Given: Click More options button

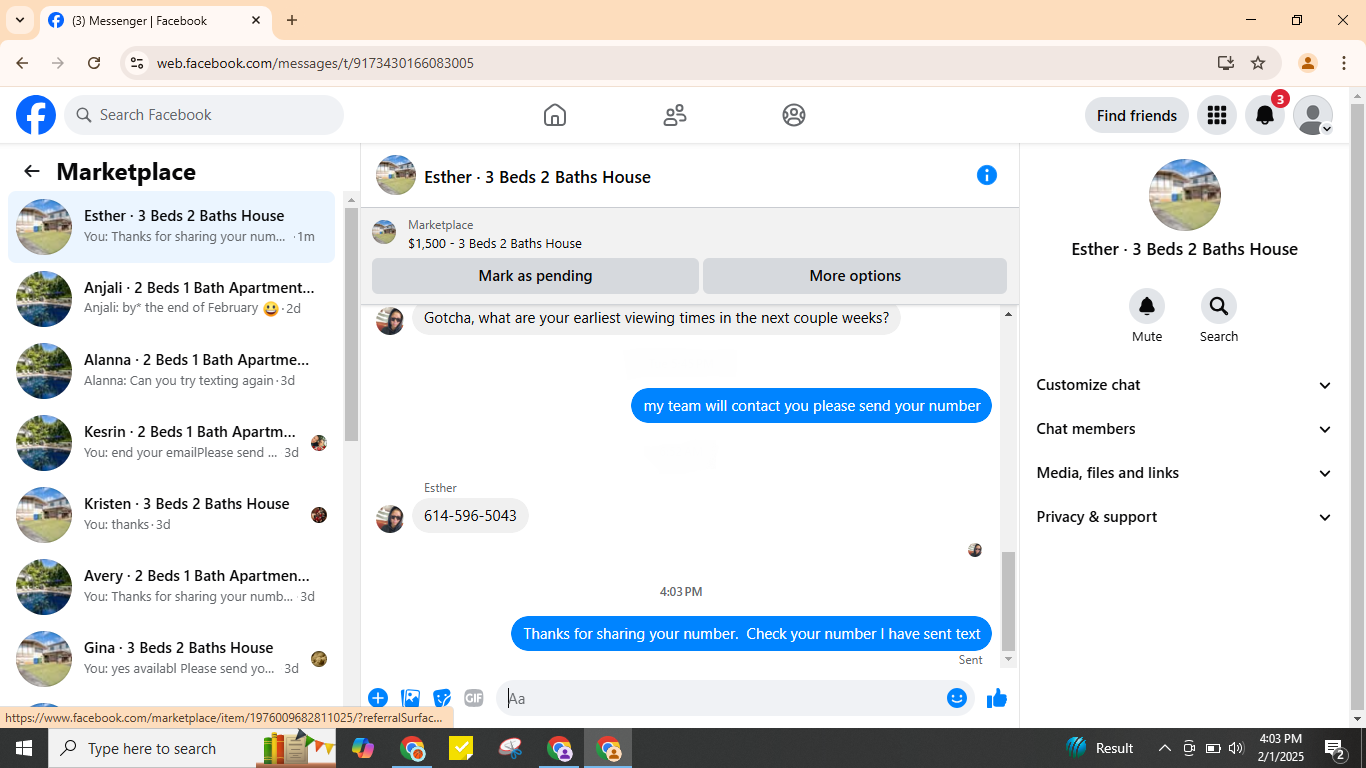Looking at the screenshot, I should [855, 276].
